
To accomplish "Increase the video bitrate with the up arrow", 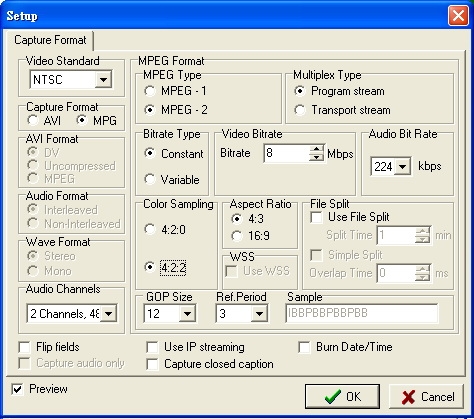I will [316, 149].
